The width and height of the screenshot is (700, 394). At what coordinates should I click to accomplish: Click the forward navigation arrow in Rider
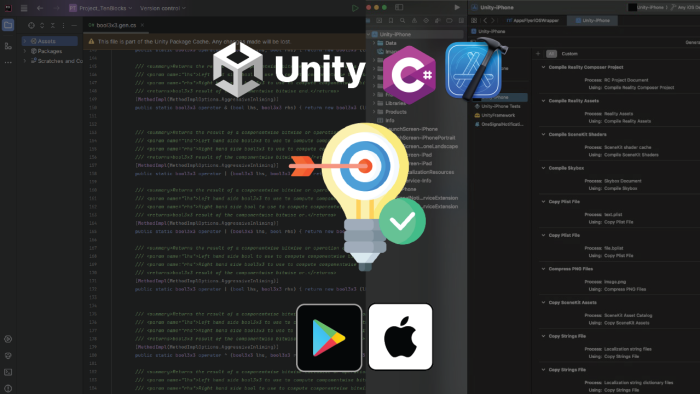[x=57, y=8]
